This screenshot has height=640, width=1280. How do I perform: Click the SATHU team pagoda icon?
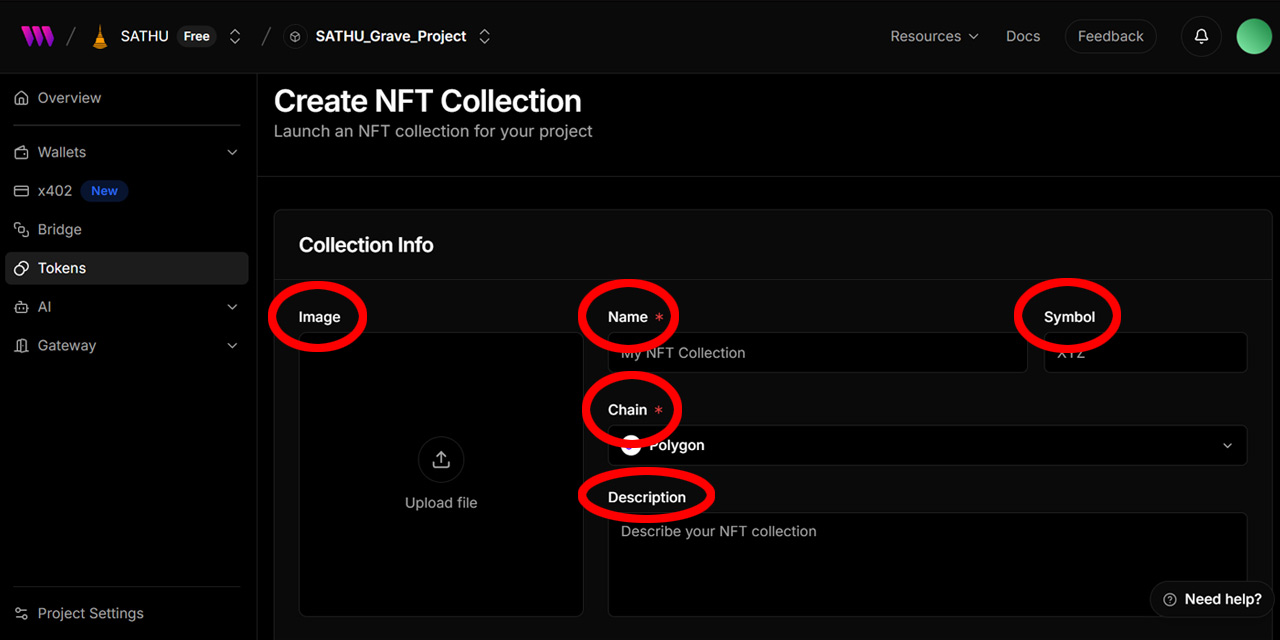[x=100, y=37]
